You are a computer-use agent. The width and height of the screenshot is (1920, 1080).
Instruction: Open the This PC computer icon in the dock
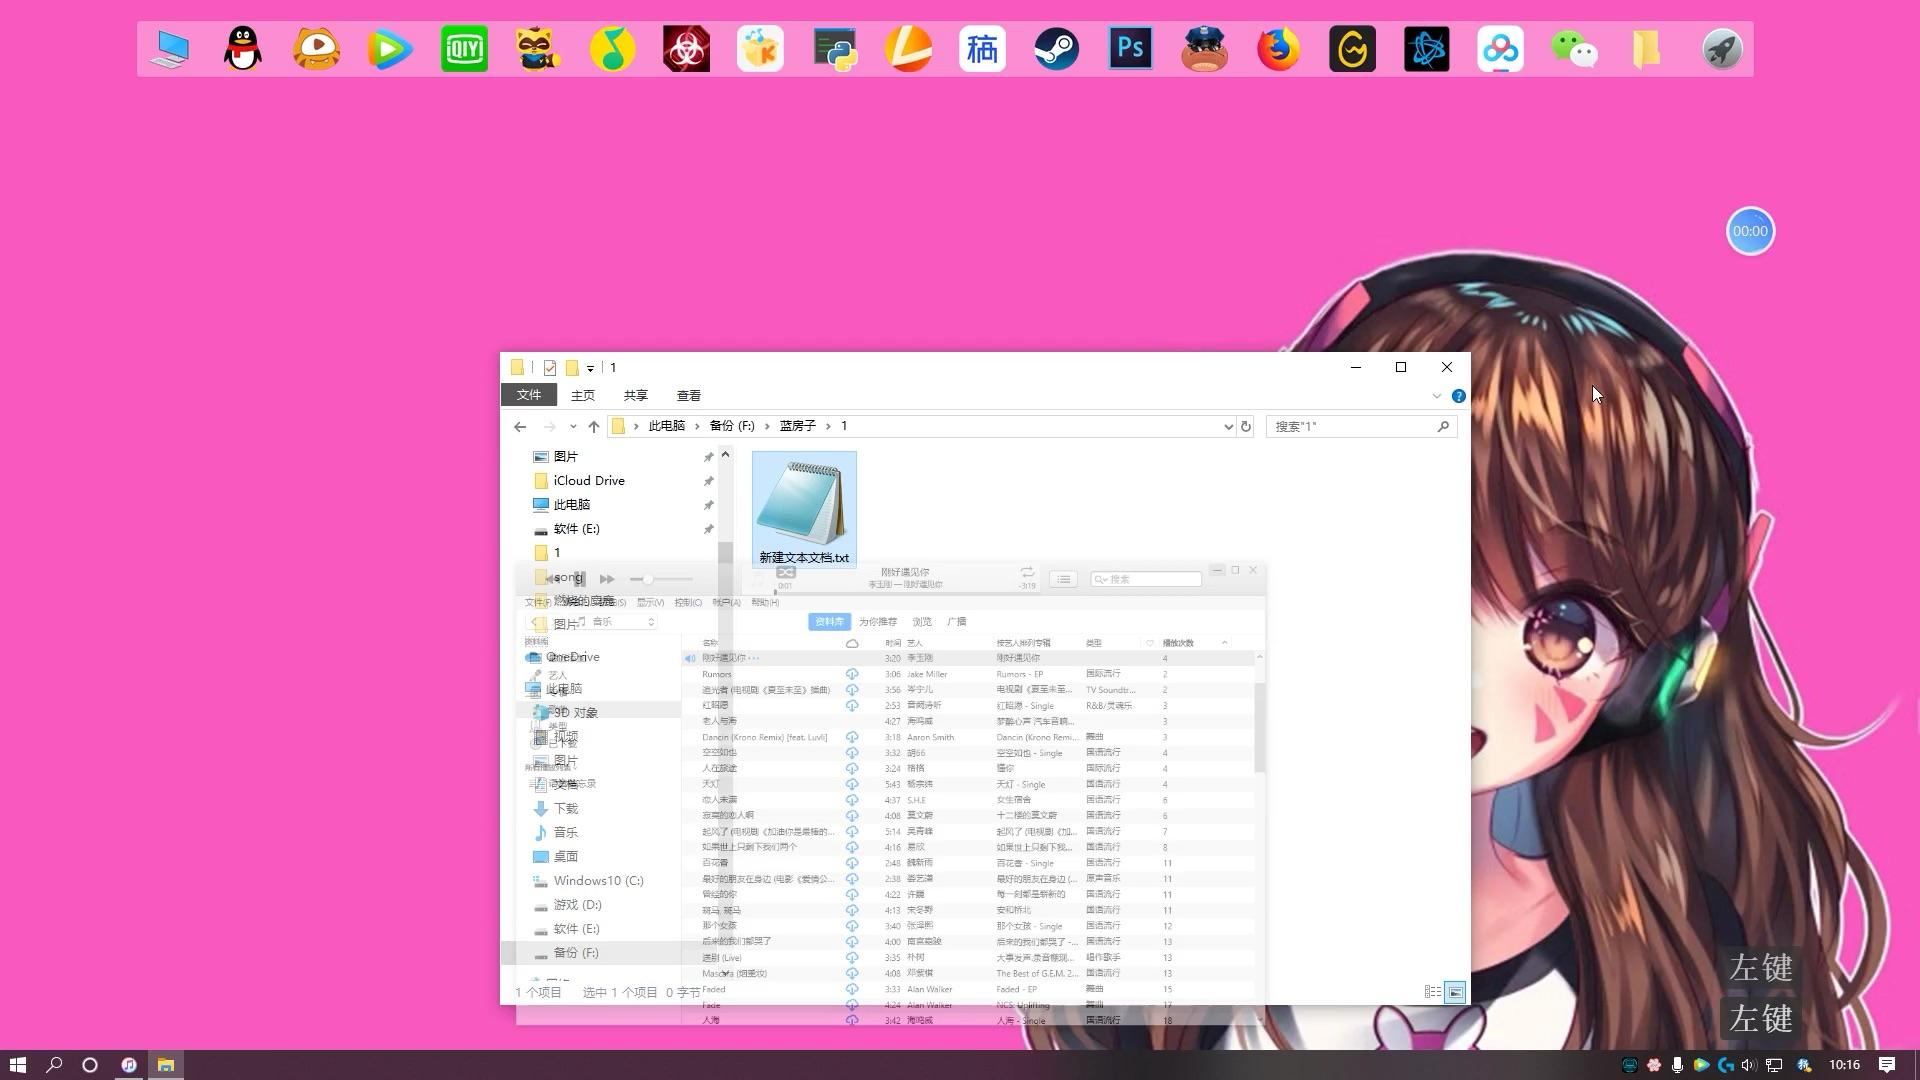168,49
